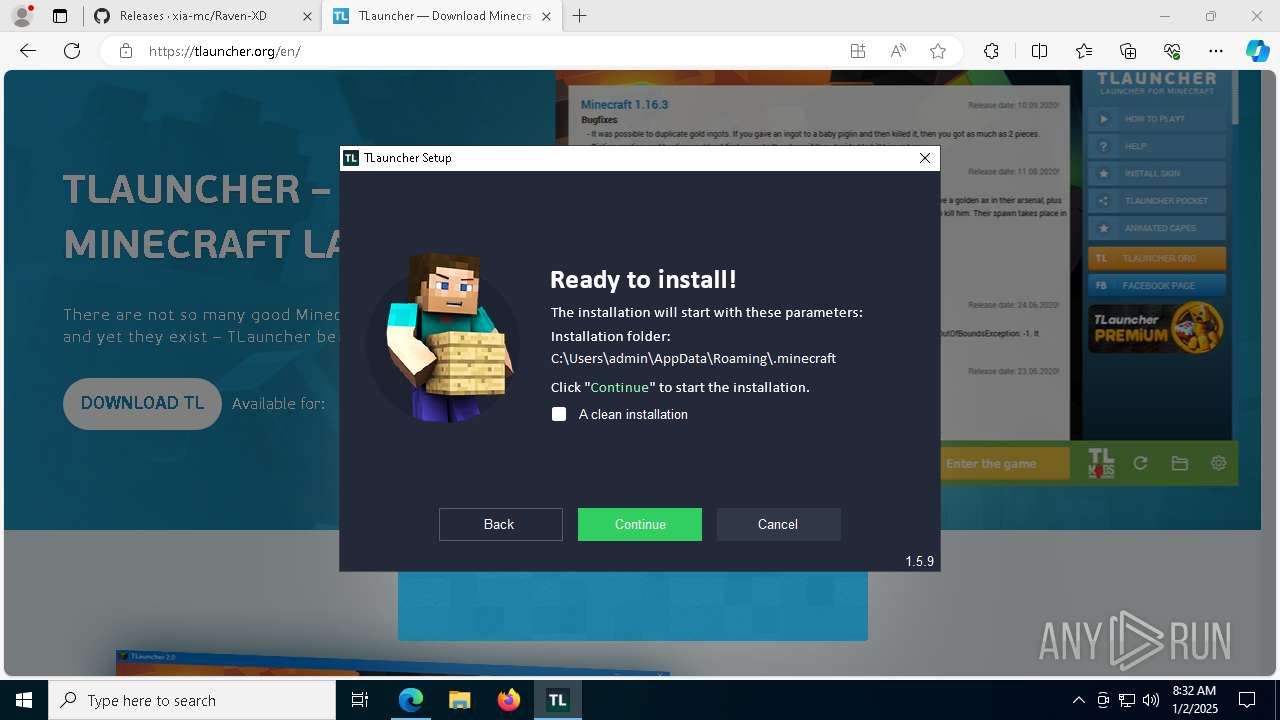1280x720 pixels.
Task: Click the launcher folder icon
Action: click(1180, 463)
